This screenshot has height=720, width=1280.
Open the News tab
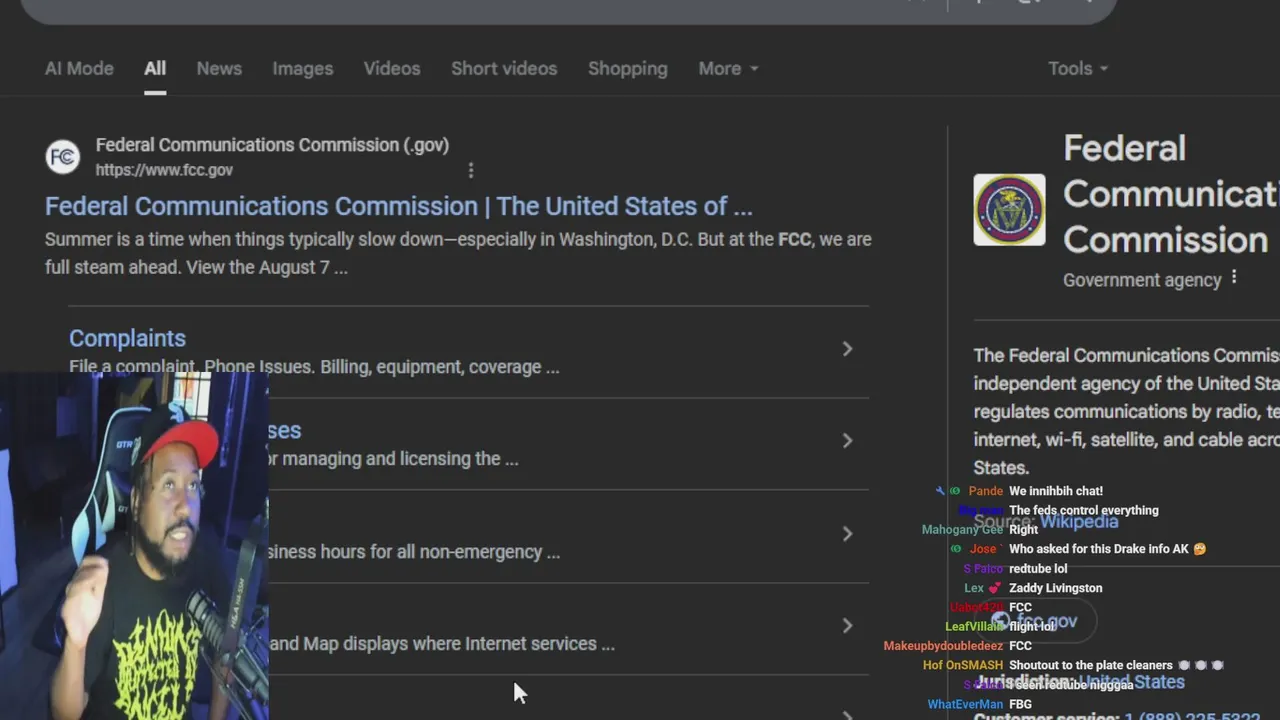[219, 68]
